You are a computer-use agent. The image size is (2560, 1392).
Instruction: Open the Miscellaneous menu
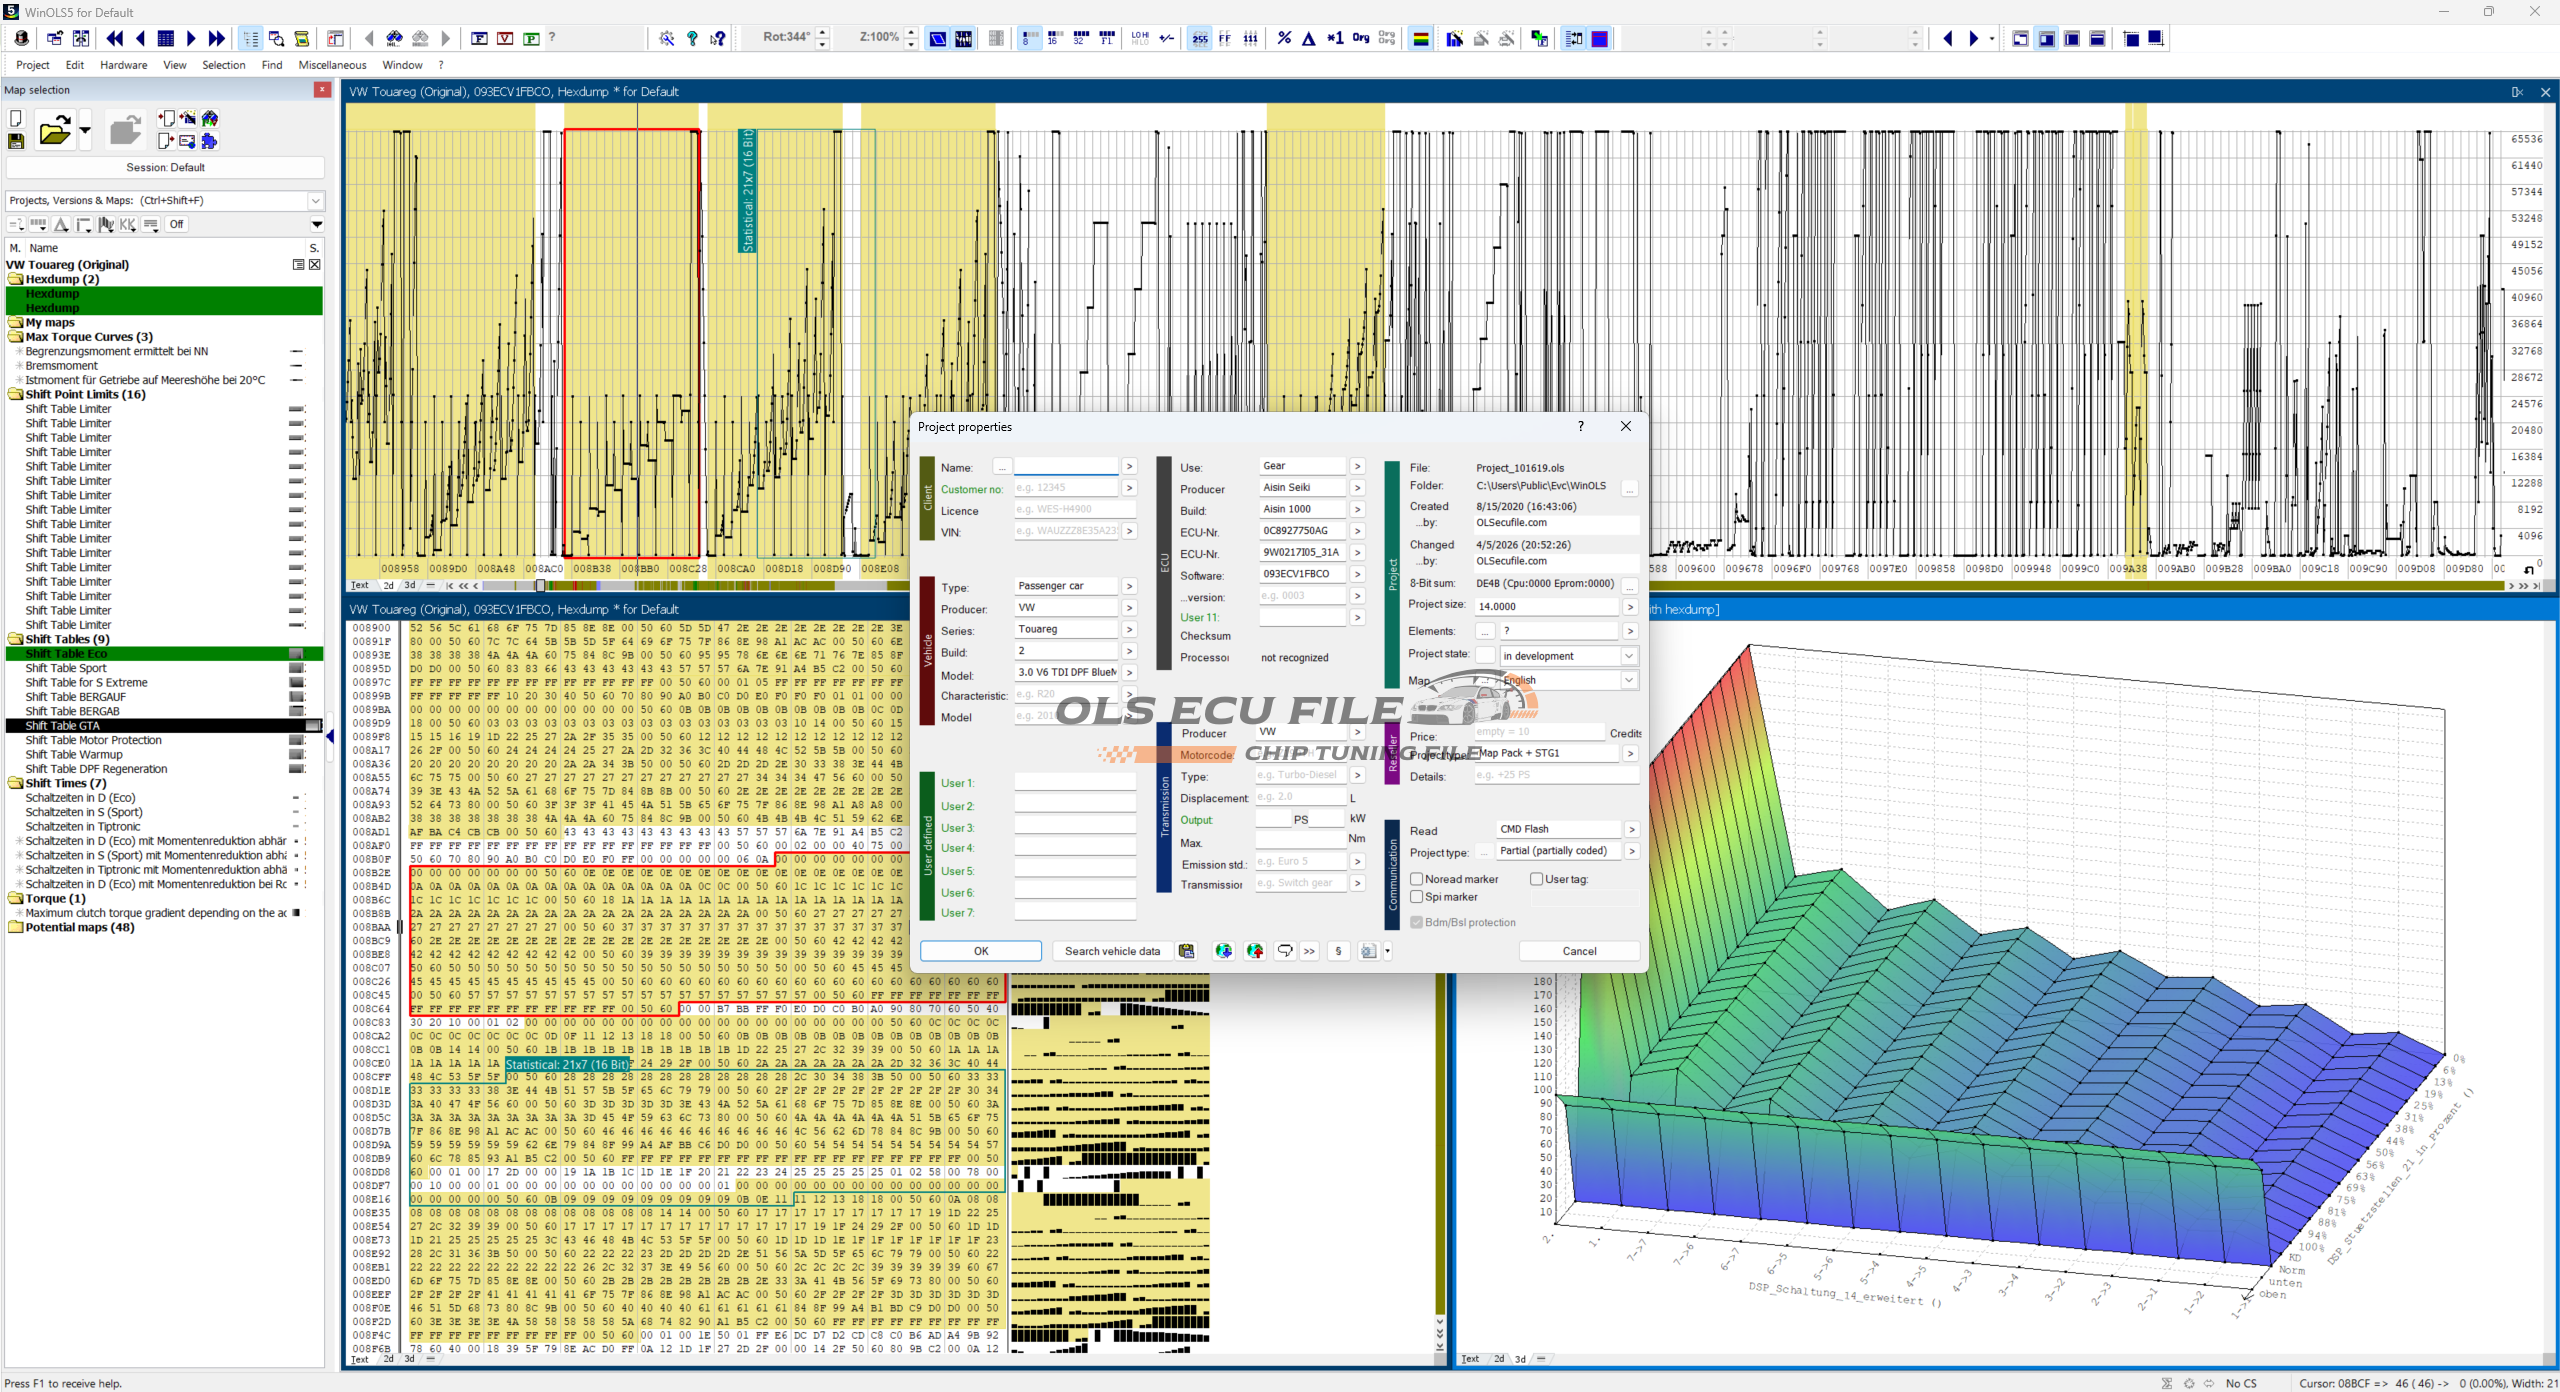pos(332,65)
